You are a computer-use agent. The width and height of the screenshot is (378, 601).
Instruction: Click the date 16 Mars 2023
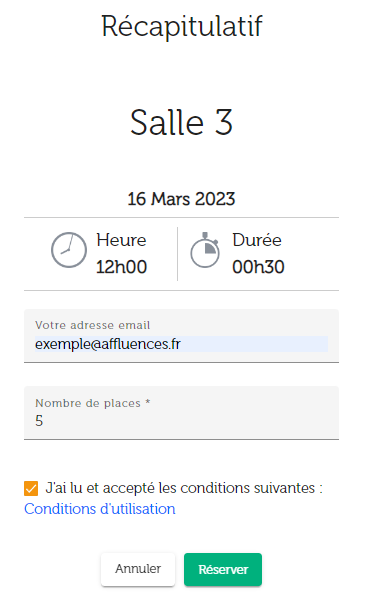pyautogui.click(x=181, y=199)
